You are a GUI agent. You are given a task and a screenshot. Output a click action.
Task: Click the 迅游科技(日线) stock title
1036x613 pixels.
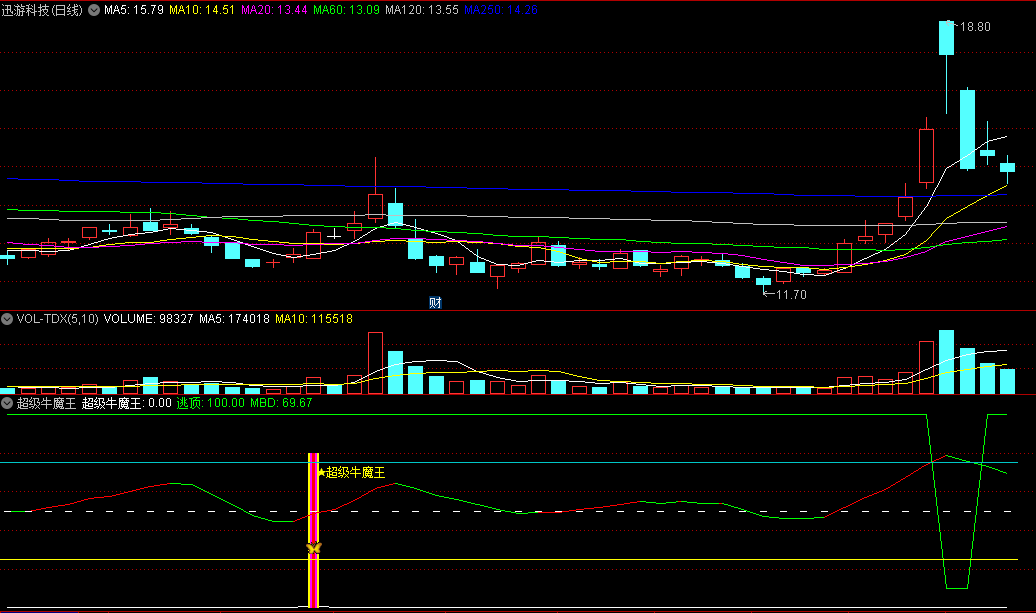click(x=42, y=10)
